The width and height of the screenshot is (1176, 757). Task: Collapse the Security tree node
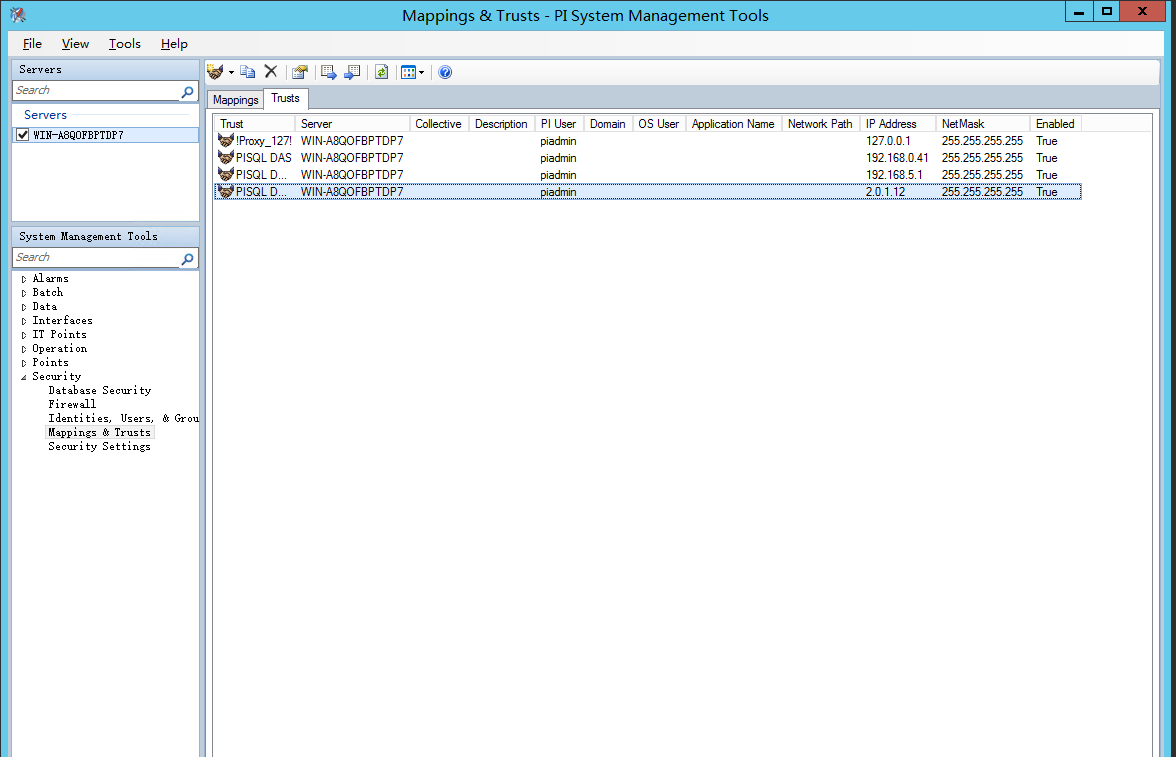24,377
